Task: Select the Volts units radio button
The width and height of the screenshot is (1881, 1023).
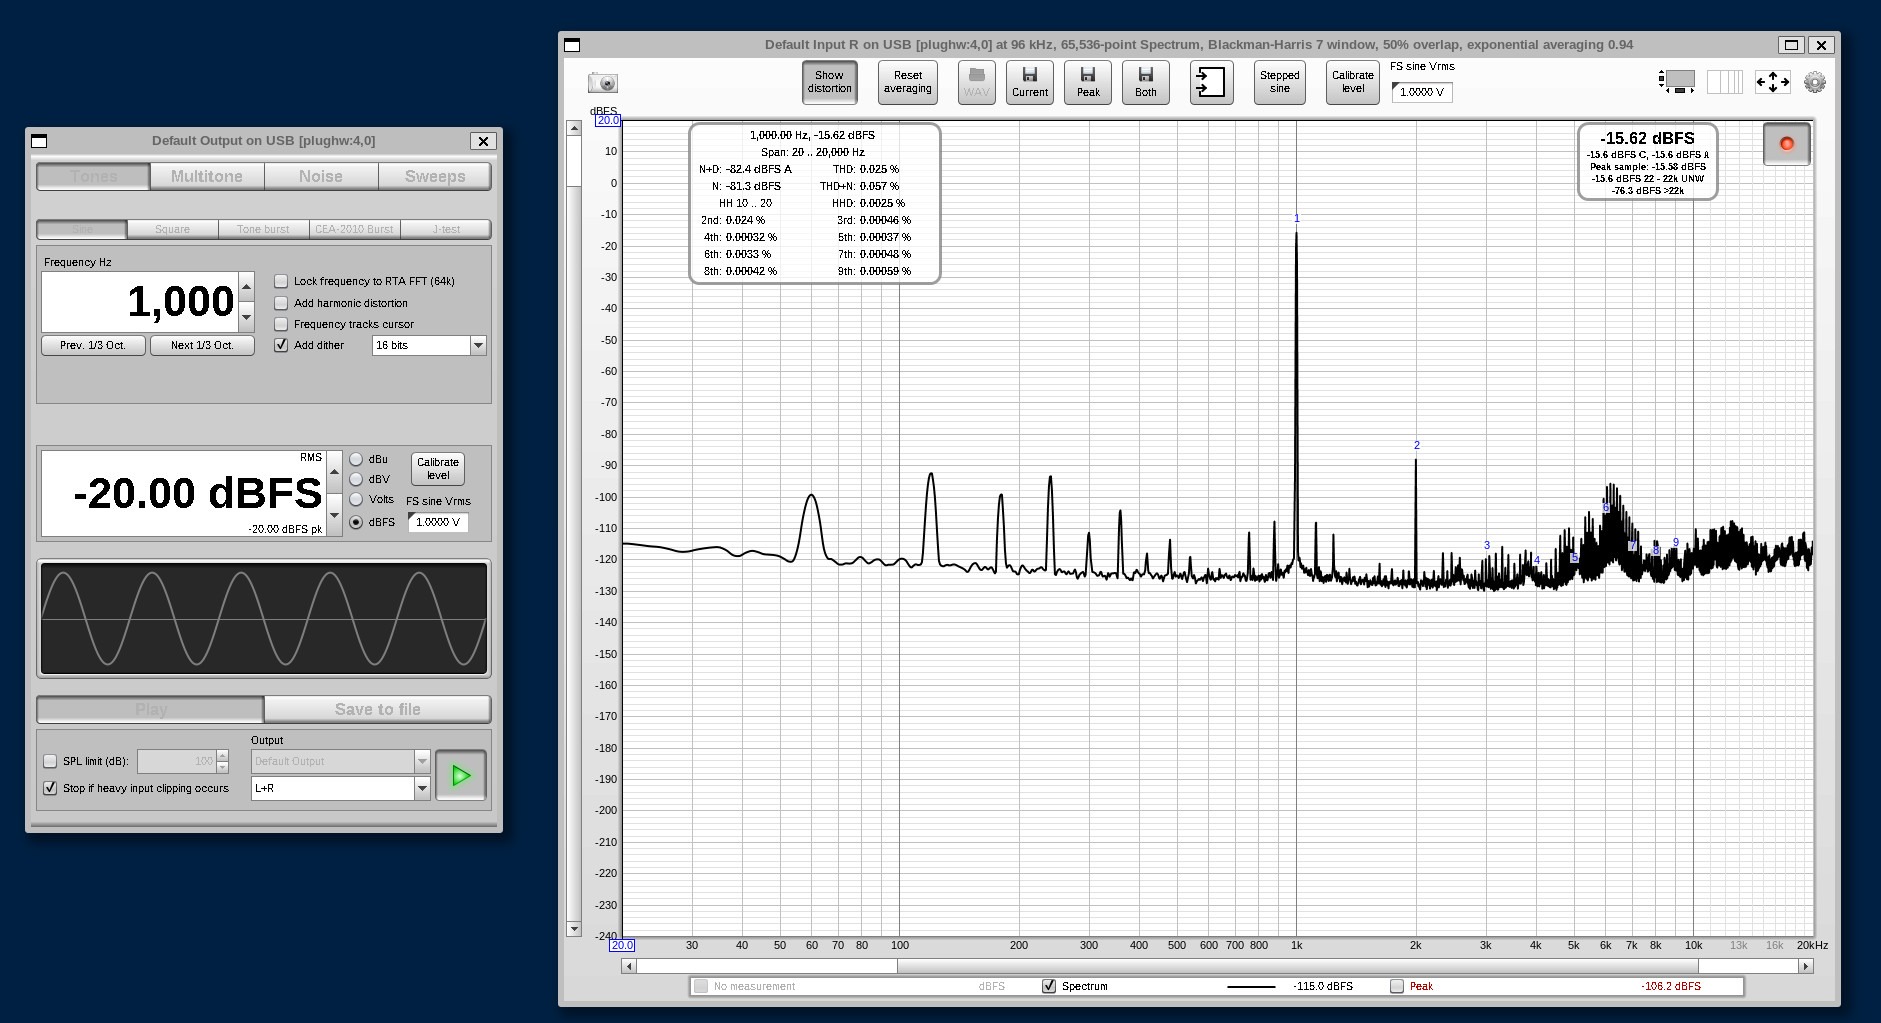Action: tap(356, 499)
